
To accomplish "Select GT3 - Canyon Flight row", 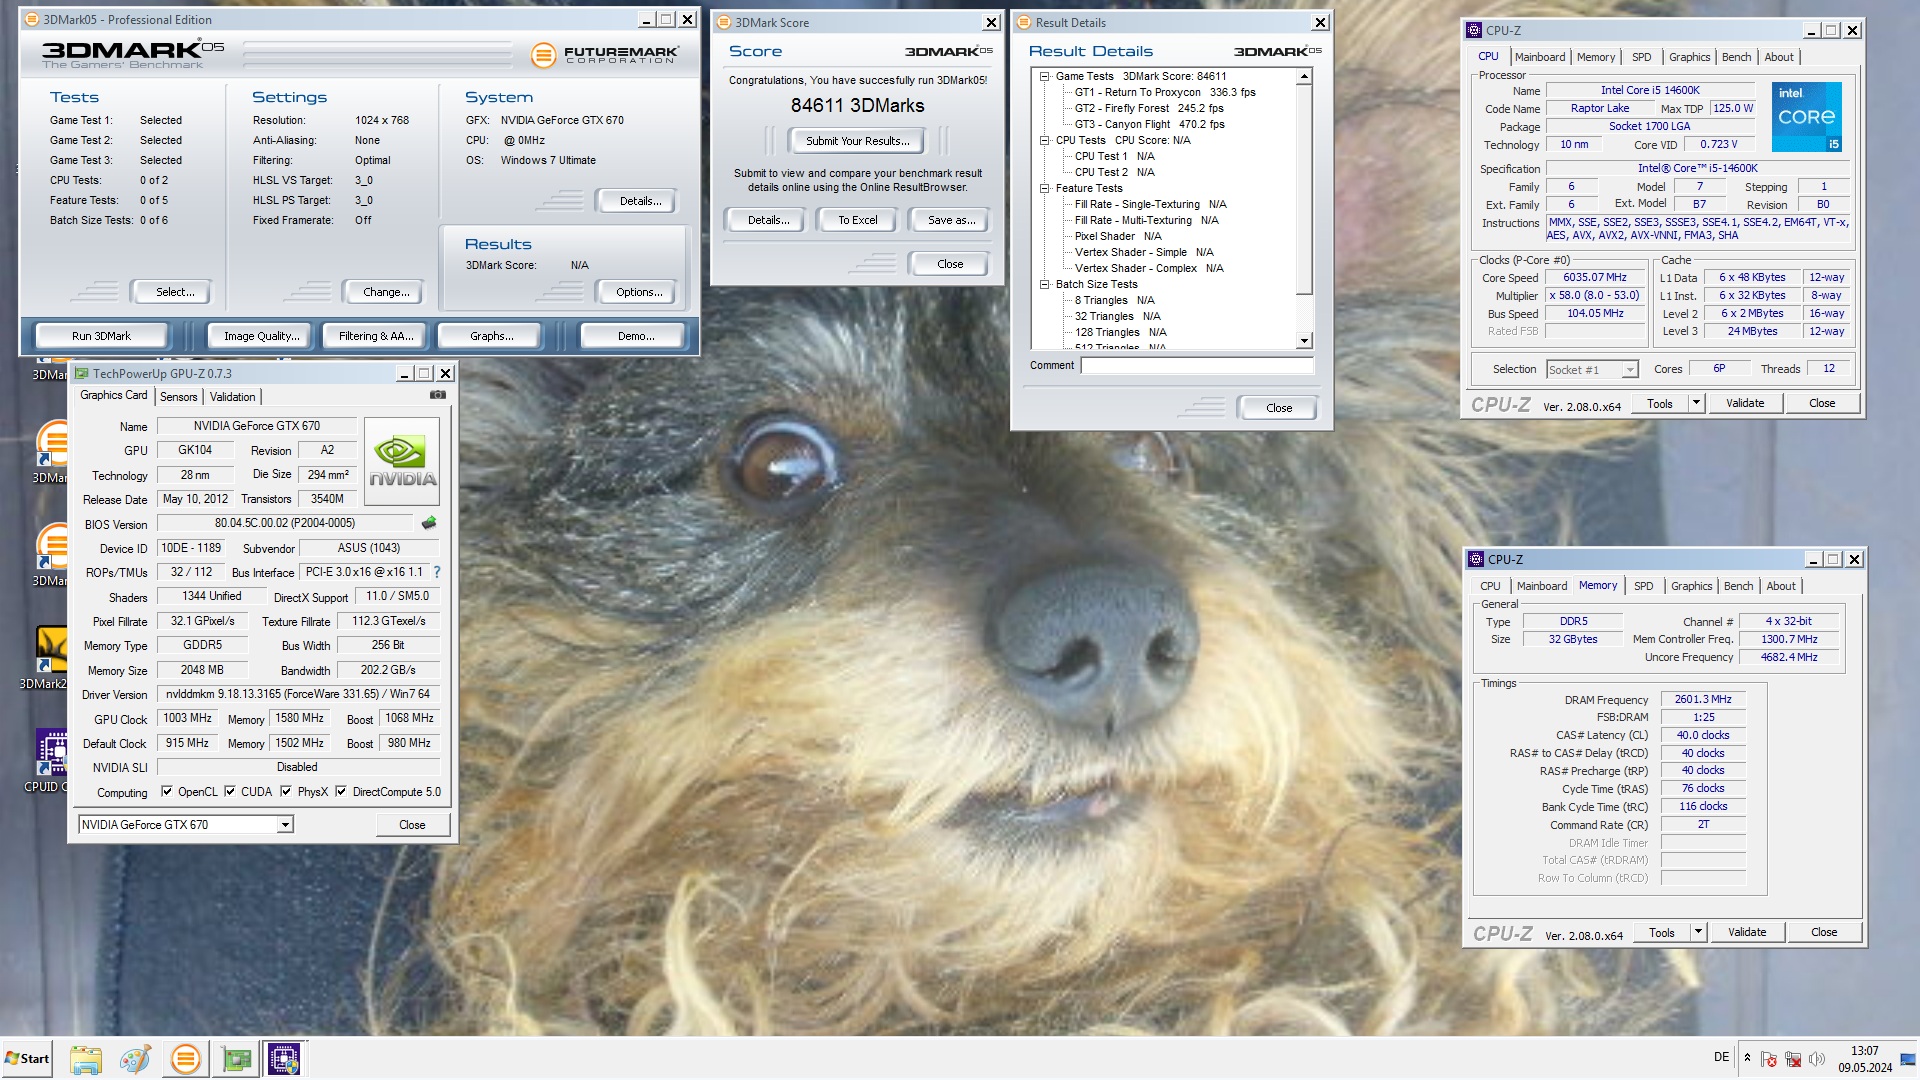I will (1149, 124).
